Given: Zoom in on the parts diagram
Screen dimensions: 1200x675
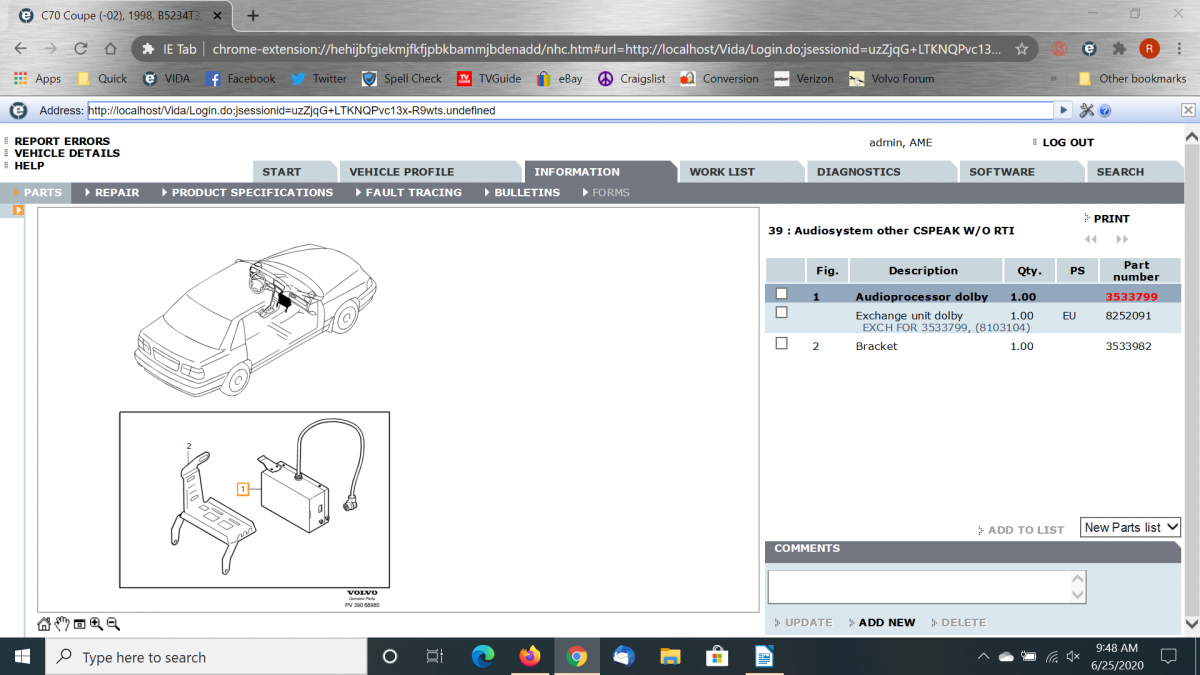Looking at the screenshot, I should pyautogui.click(x=96, y=624).
